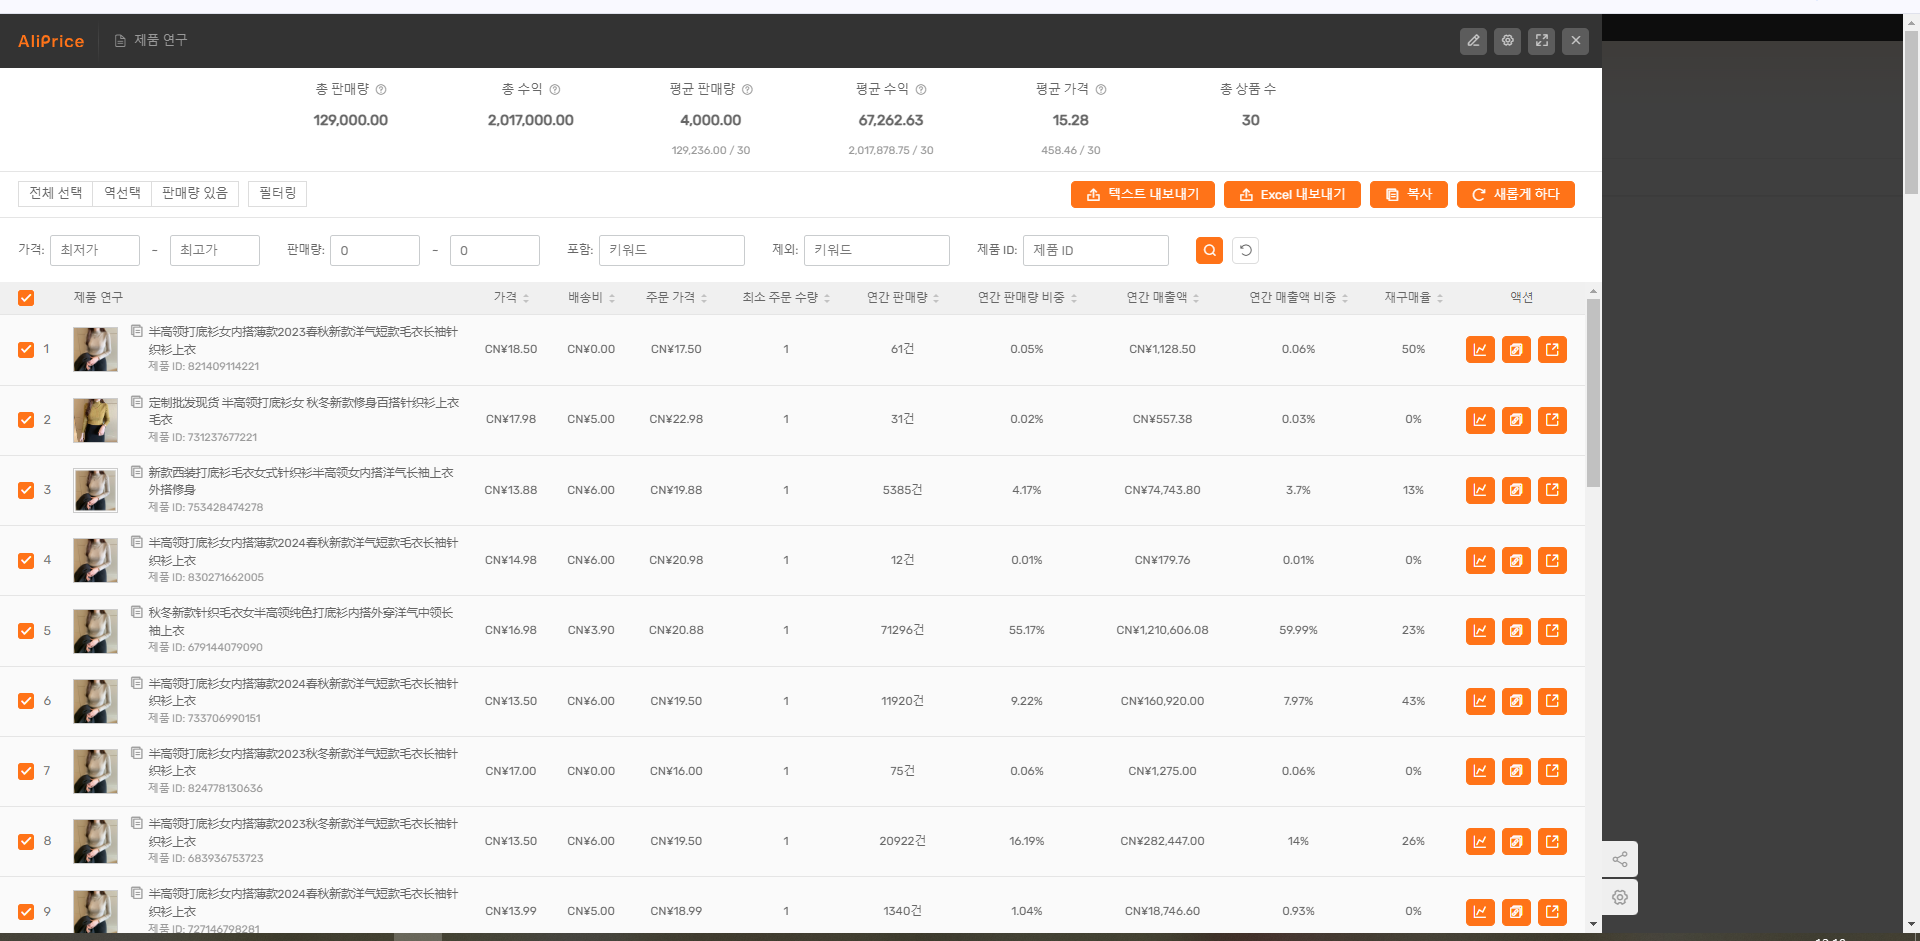Open trend chart for row 3 product
Screen dimensions: 1920x941
pyautogui.click(x=1480, y=490)
